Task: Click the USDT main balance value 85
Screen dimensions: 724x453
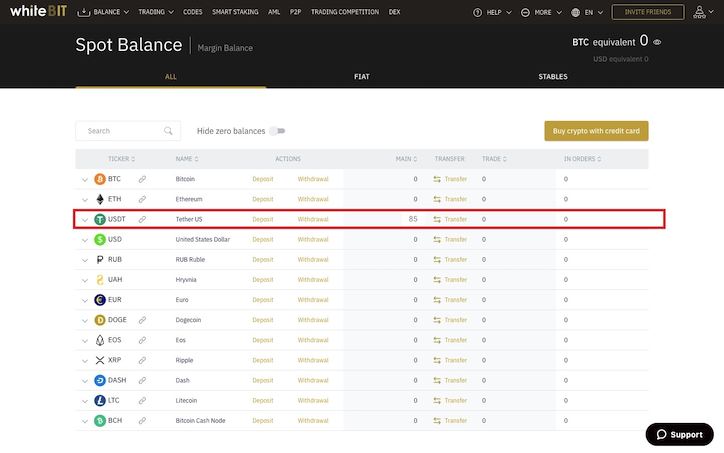Action: point(413,219)
